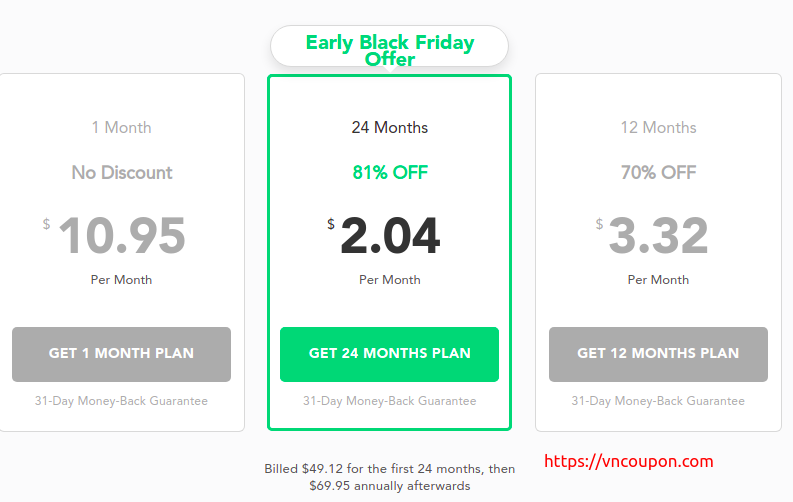This screenshot has width=793, height=502.
Task: Click the No Discount label
Action: tap(122, 172)
